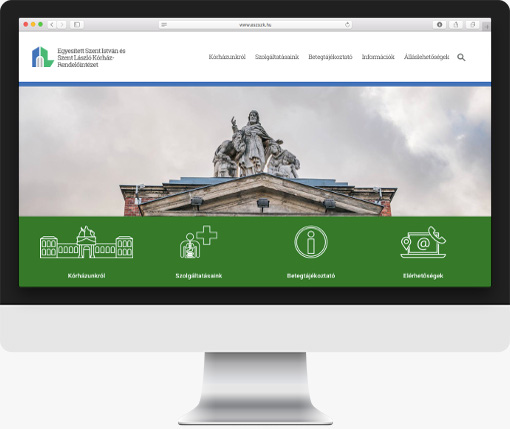Screen dimensions: 510x429
Task: Click the browser address bar
Action: click(255, 25)
